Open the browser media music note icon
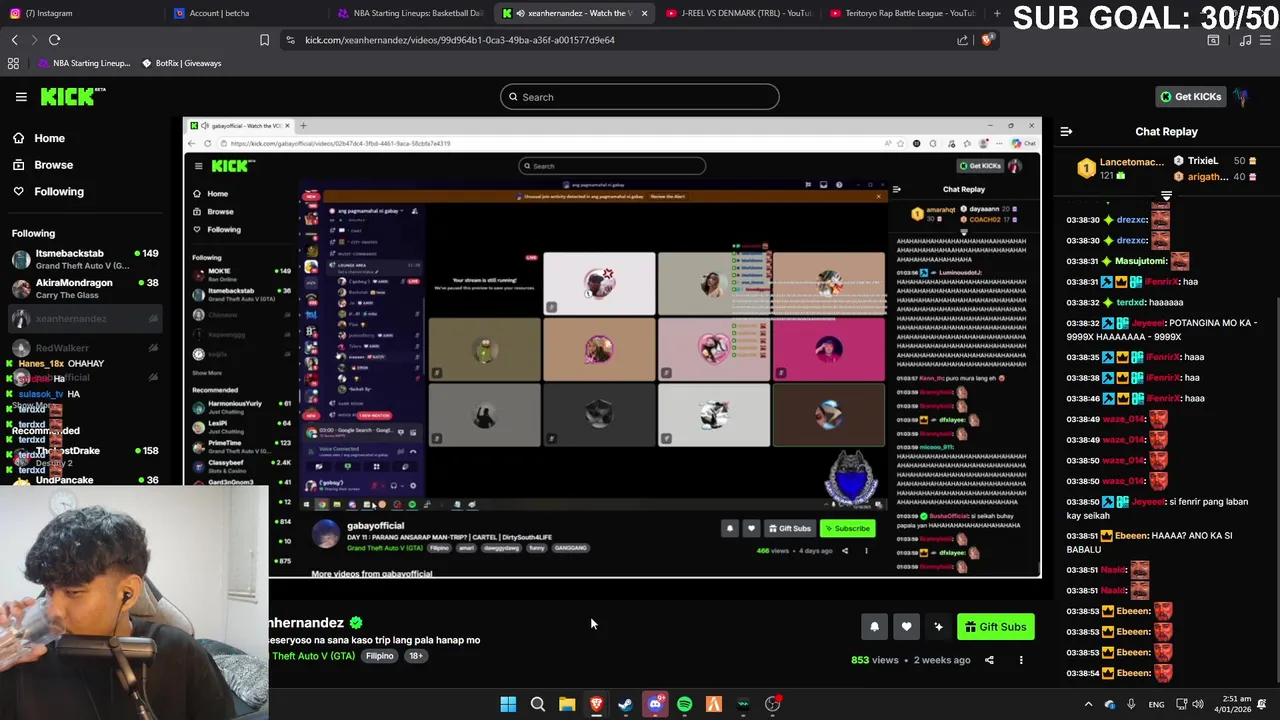The image size is (1280, 720). (x=1245, y=40)
